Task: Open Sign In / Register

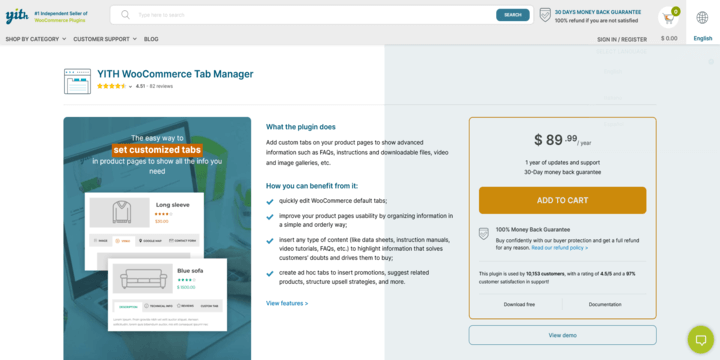Action: click(x=622, y=39)
